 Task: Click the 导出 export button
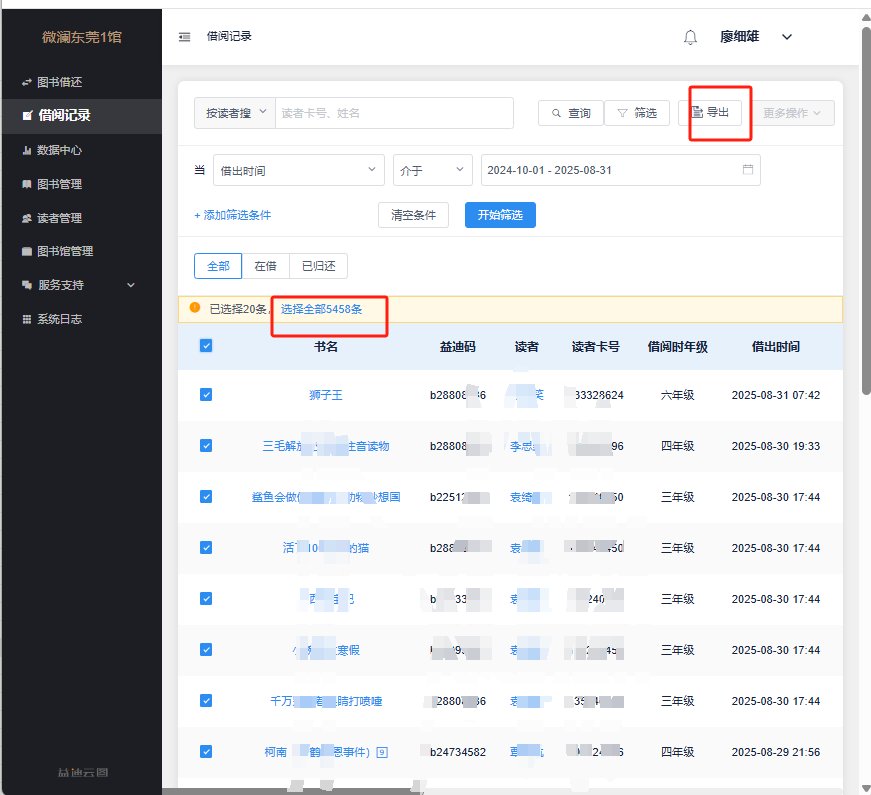714,113
